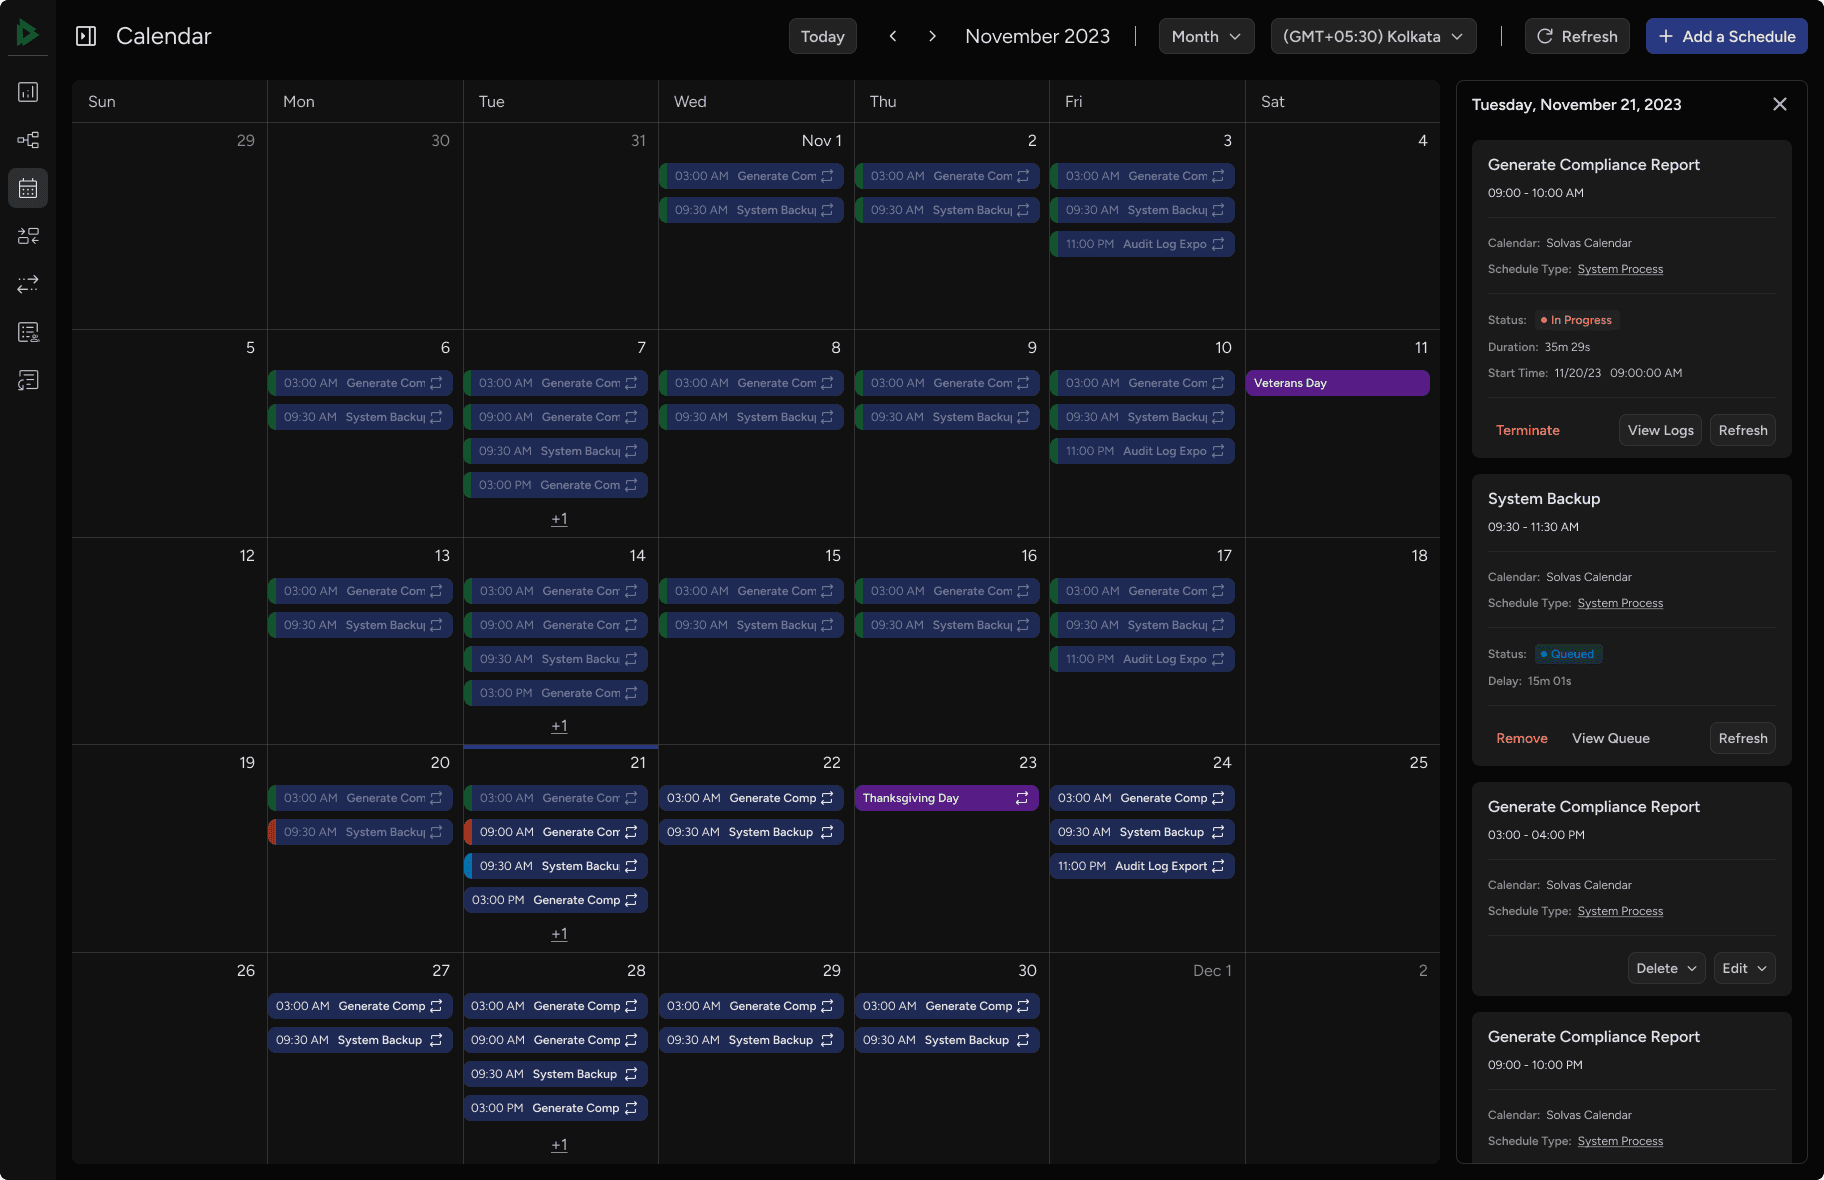Click the recurrence icon on Nov 1 System Backup event

coord(829,210)
